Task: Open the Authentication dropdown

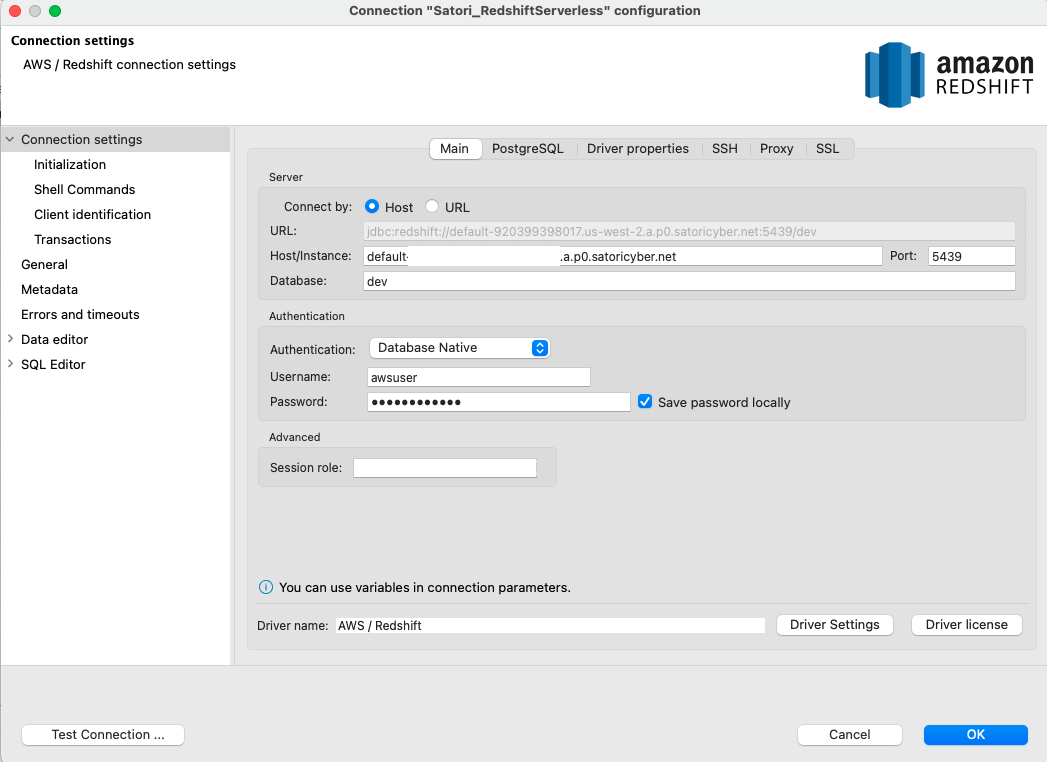Action: [x=459, y=348]
